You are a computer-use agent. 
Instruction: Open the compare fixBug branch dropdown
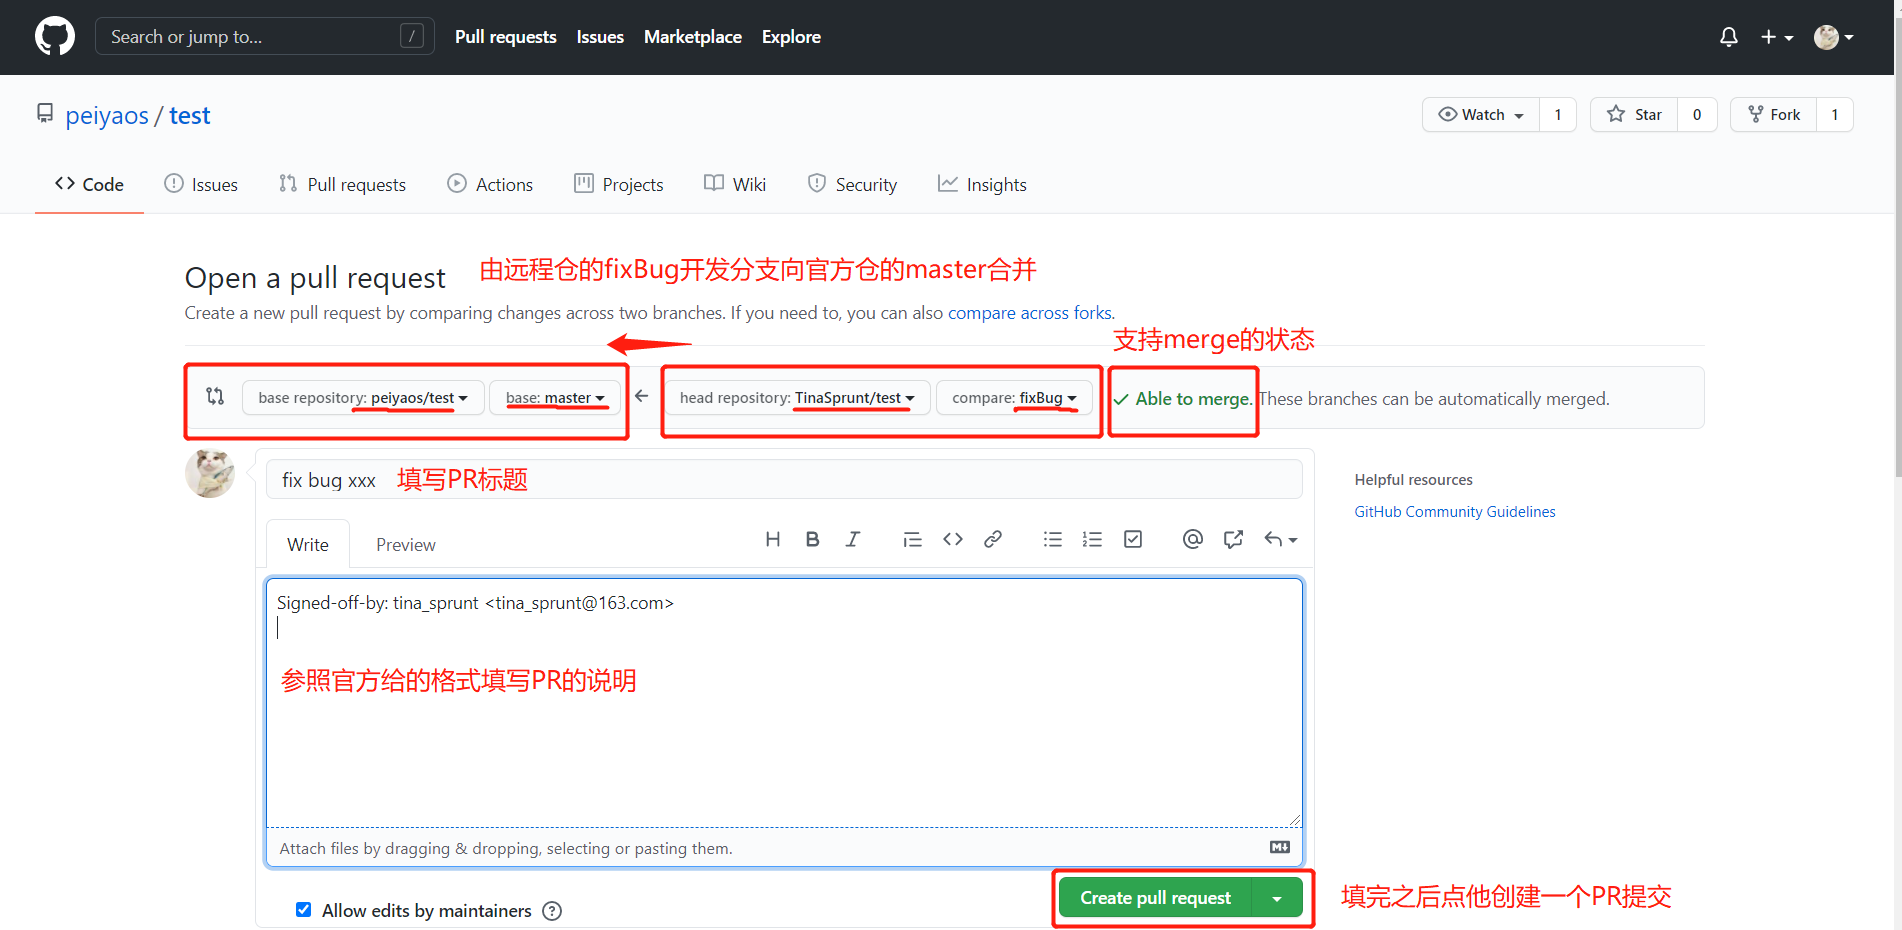click(x=1014, y=397)
